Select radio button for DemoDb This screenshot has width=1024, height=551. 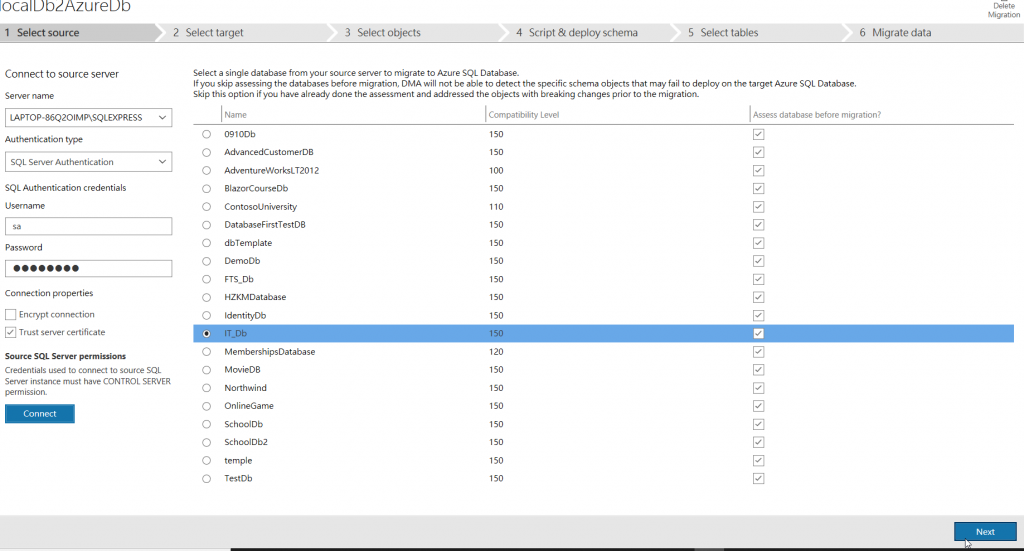tap(206, 261)
